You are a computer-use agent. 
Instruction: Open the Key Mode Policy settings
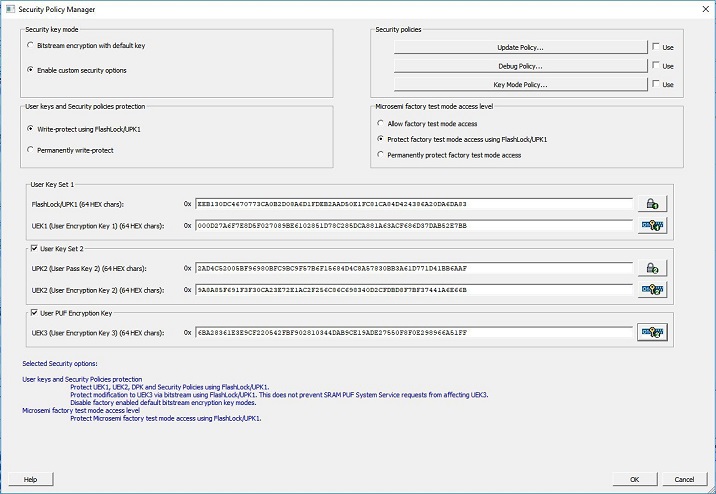519,85
